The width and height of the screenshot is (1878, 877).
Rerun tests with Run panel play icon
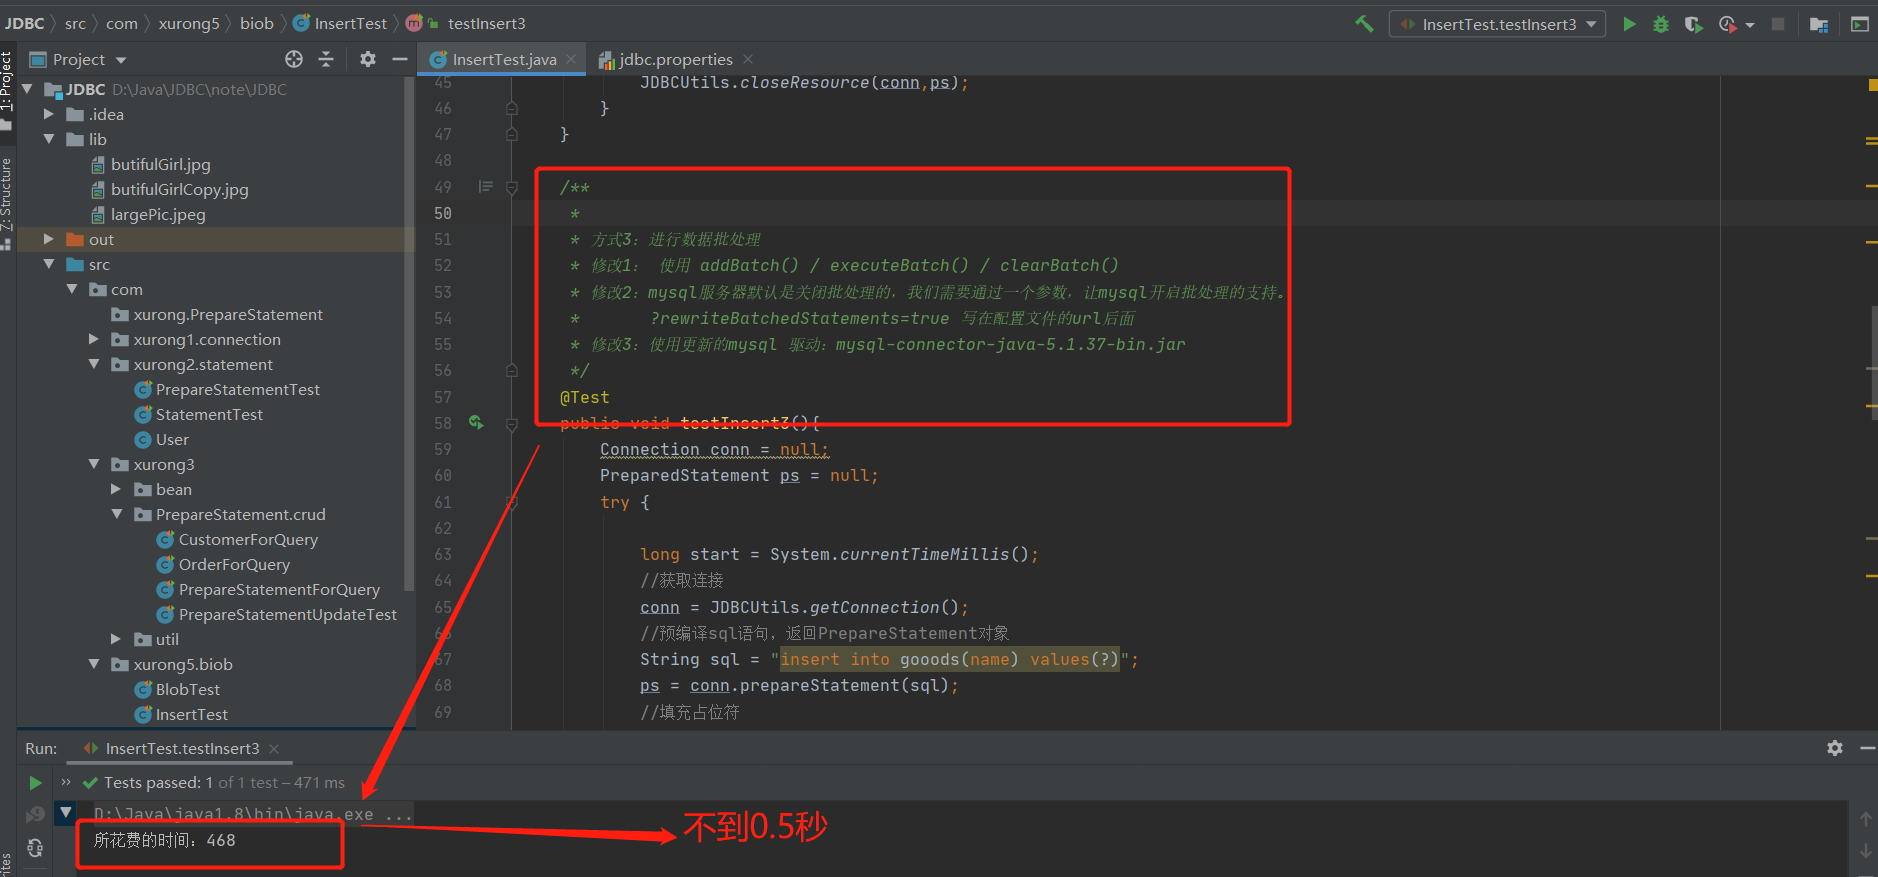(35, 783)
